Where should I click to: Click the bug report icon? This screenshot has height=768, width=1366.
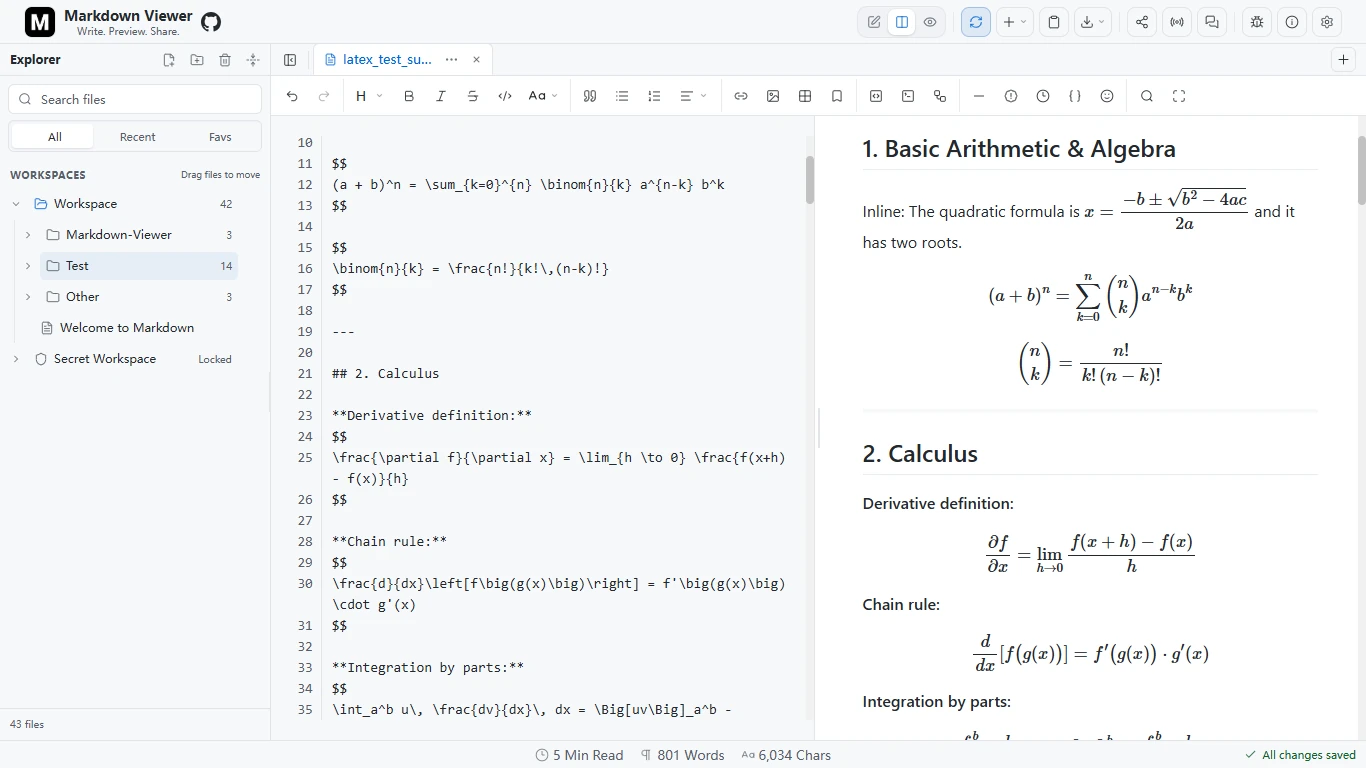(1257, 22)
